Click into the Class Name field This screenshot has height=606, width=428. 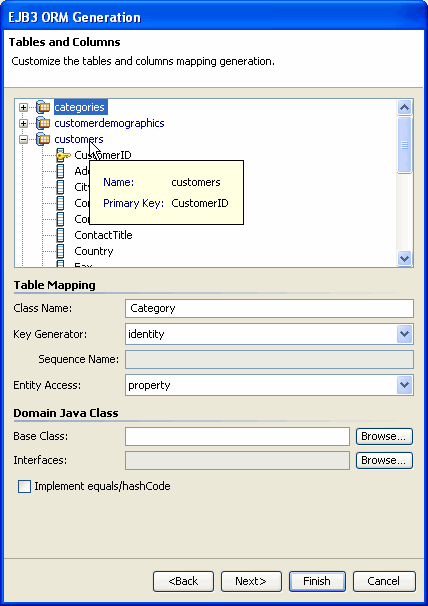[269, 308]
